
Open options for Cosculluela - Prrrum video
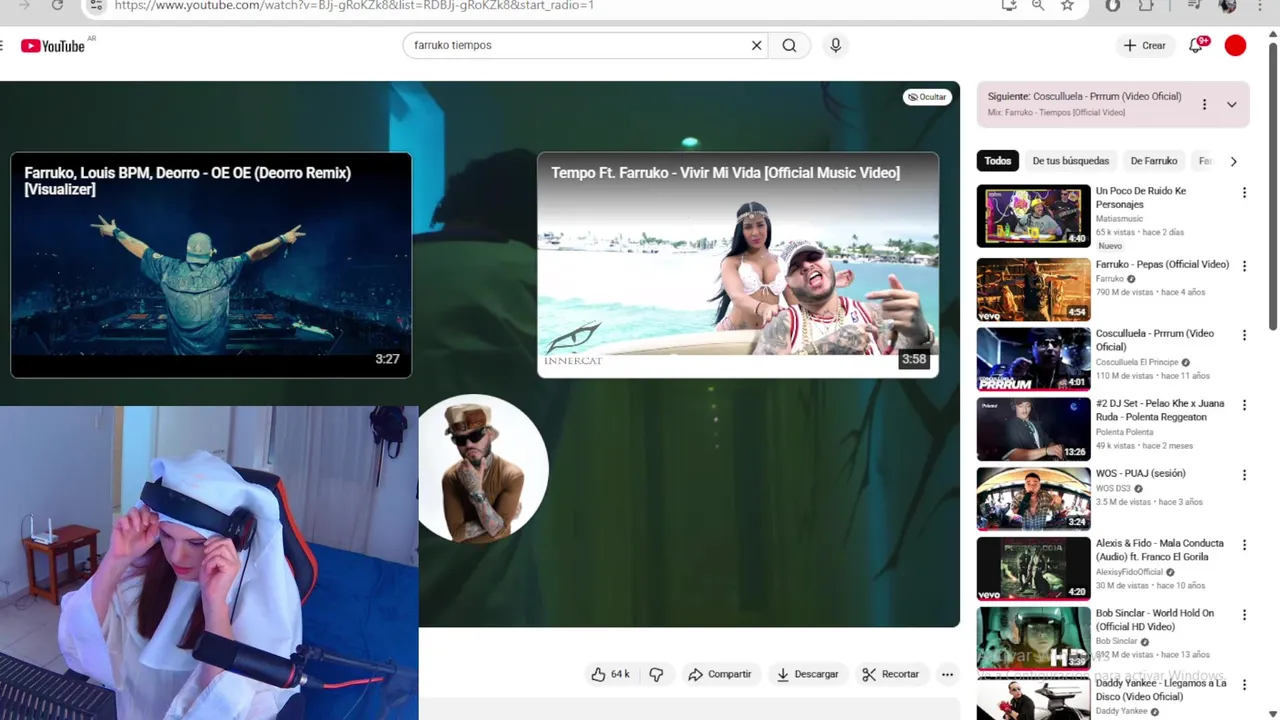pos(1244,335)
